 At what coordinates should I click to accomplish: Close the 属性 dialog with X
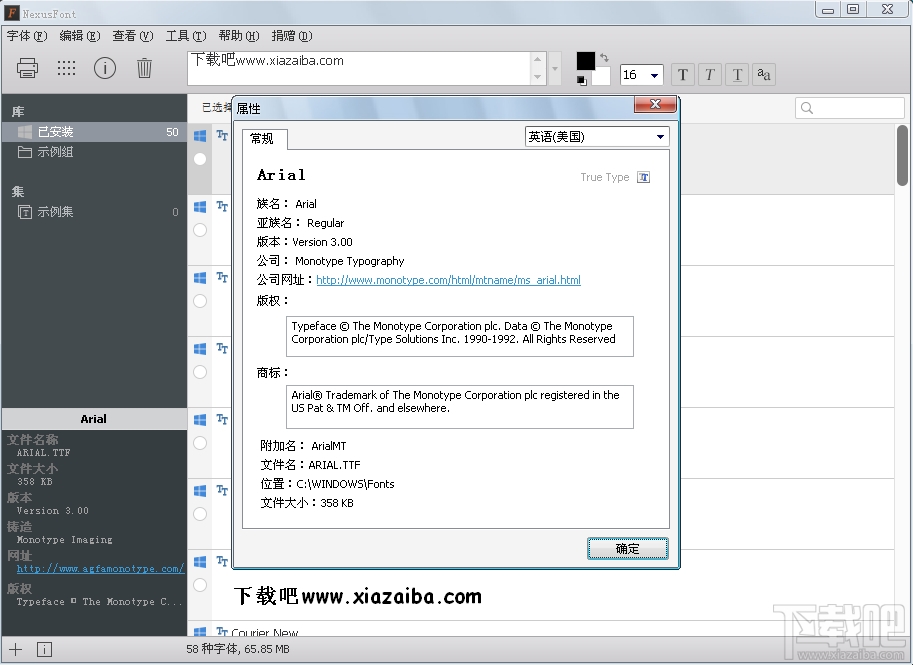coord(655,104)
